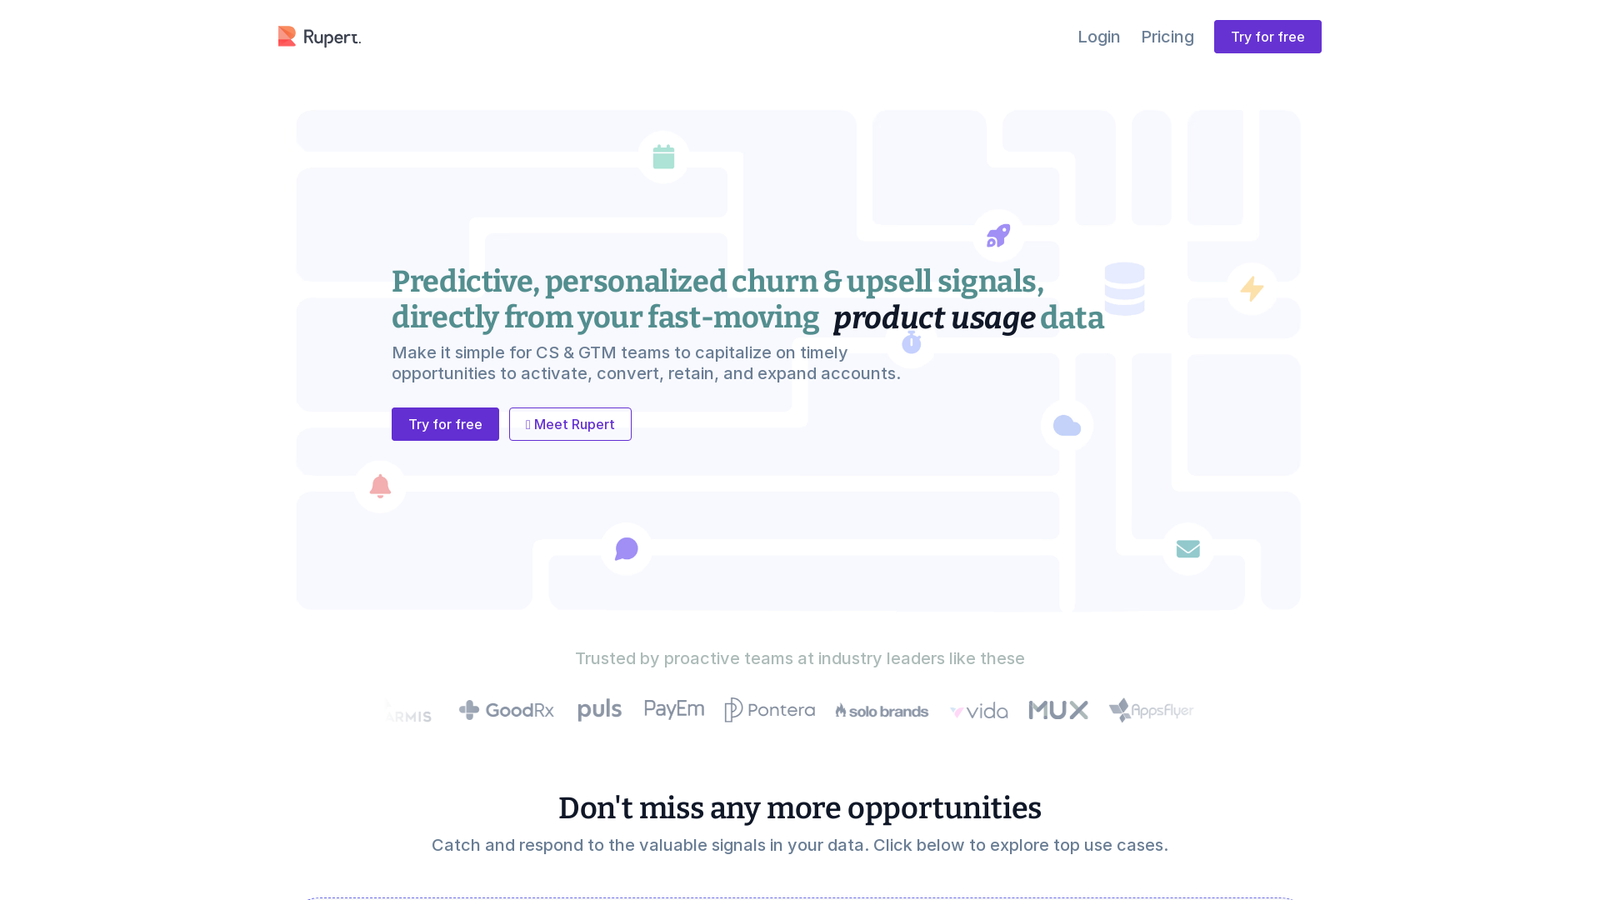1600x900 pixels.
Task: Click the Meet Rupert button
Action: (570, 424)
